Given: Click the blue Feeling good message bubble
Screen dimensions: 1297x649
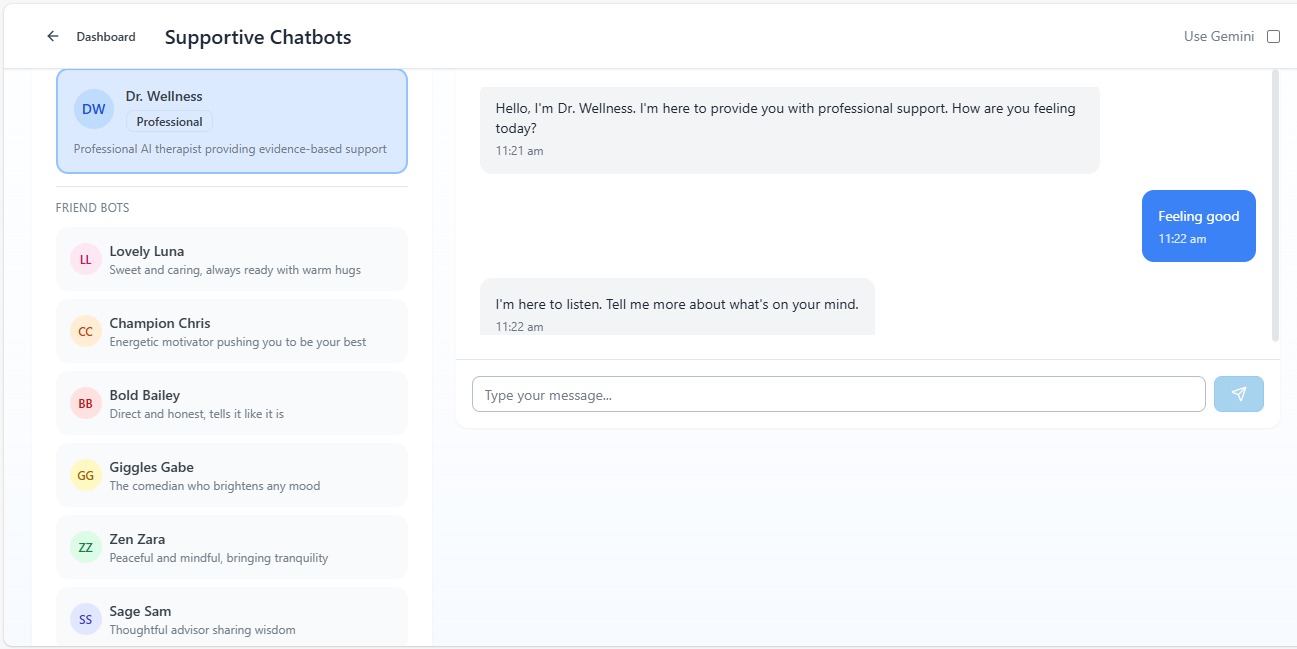Looking at the screenshot, I should point(1198,226).
